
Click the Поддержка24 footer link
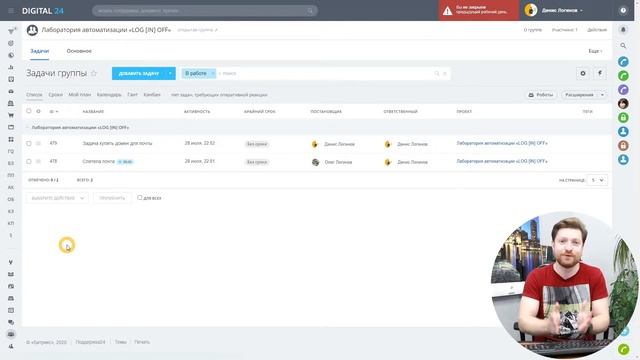click(x=91, y=342)
